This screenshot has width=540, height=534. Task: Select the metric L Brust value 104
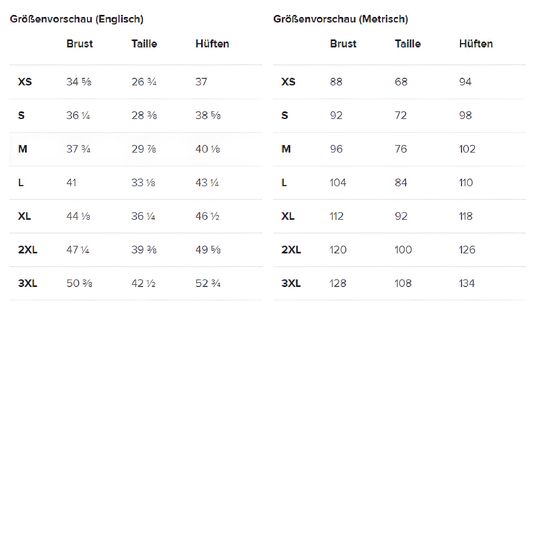tap(338, 182)
